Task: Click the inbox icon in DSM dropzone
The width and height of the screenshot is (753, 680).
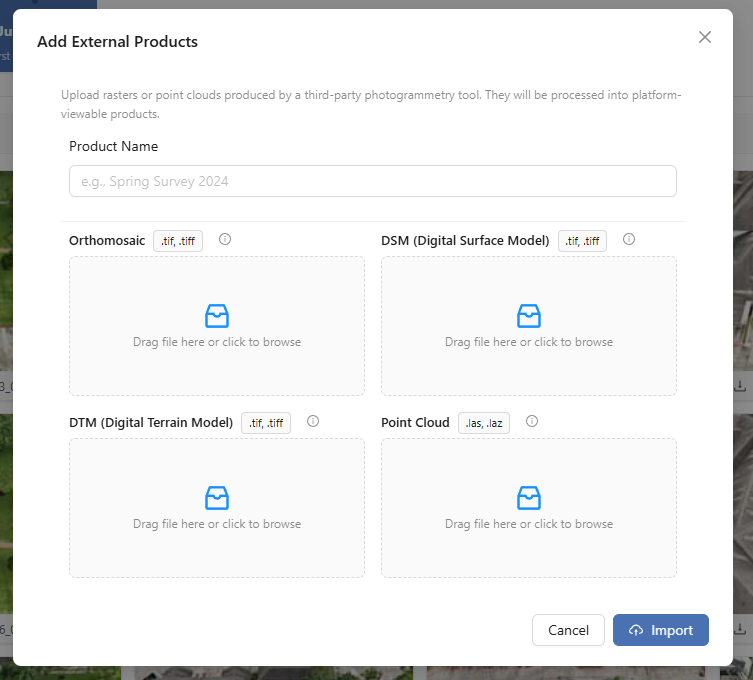Action: click(529, 316)
